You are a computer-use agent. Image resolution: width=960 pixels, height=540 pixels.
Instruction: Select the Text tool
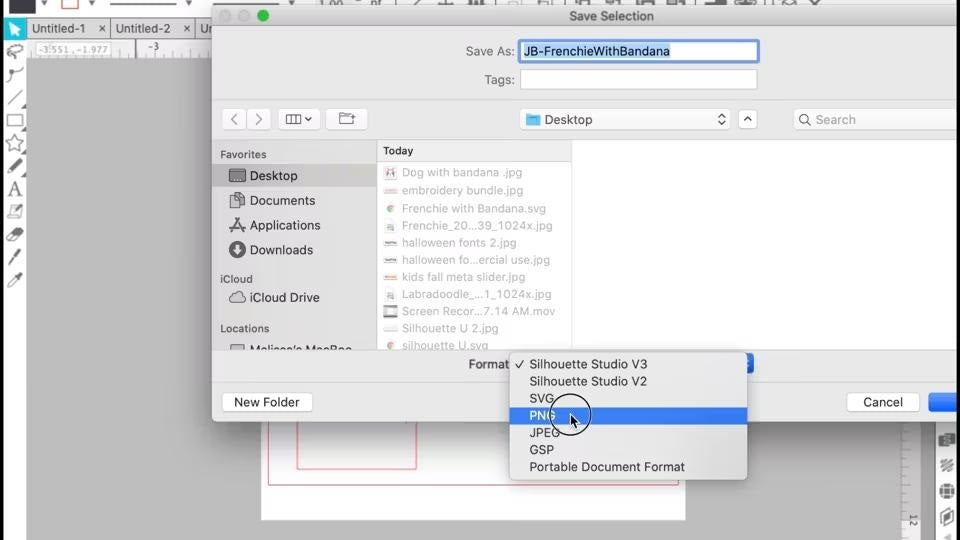[15, 189]
